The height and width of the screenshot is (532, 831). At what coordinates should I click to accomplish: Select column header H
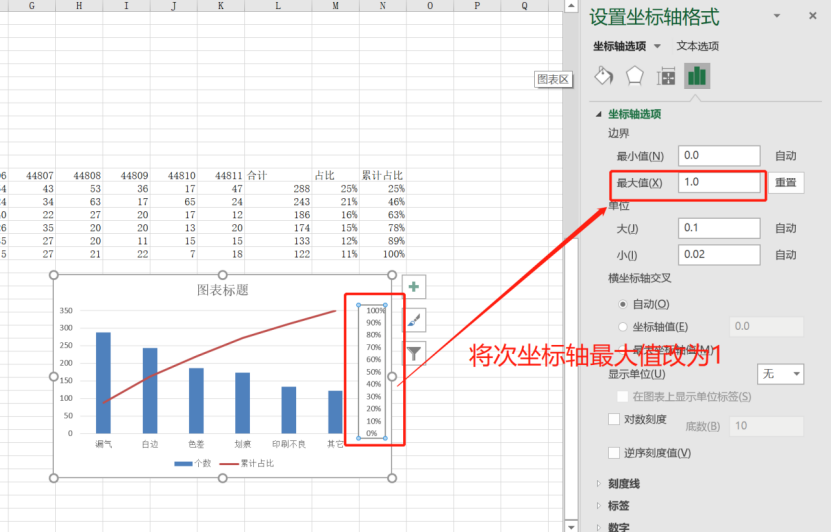[79, 6]
